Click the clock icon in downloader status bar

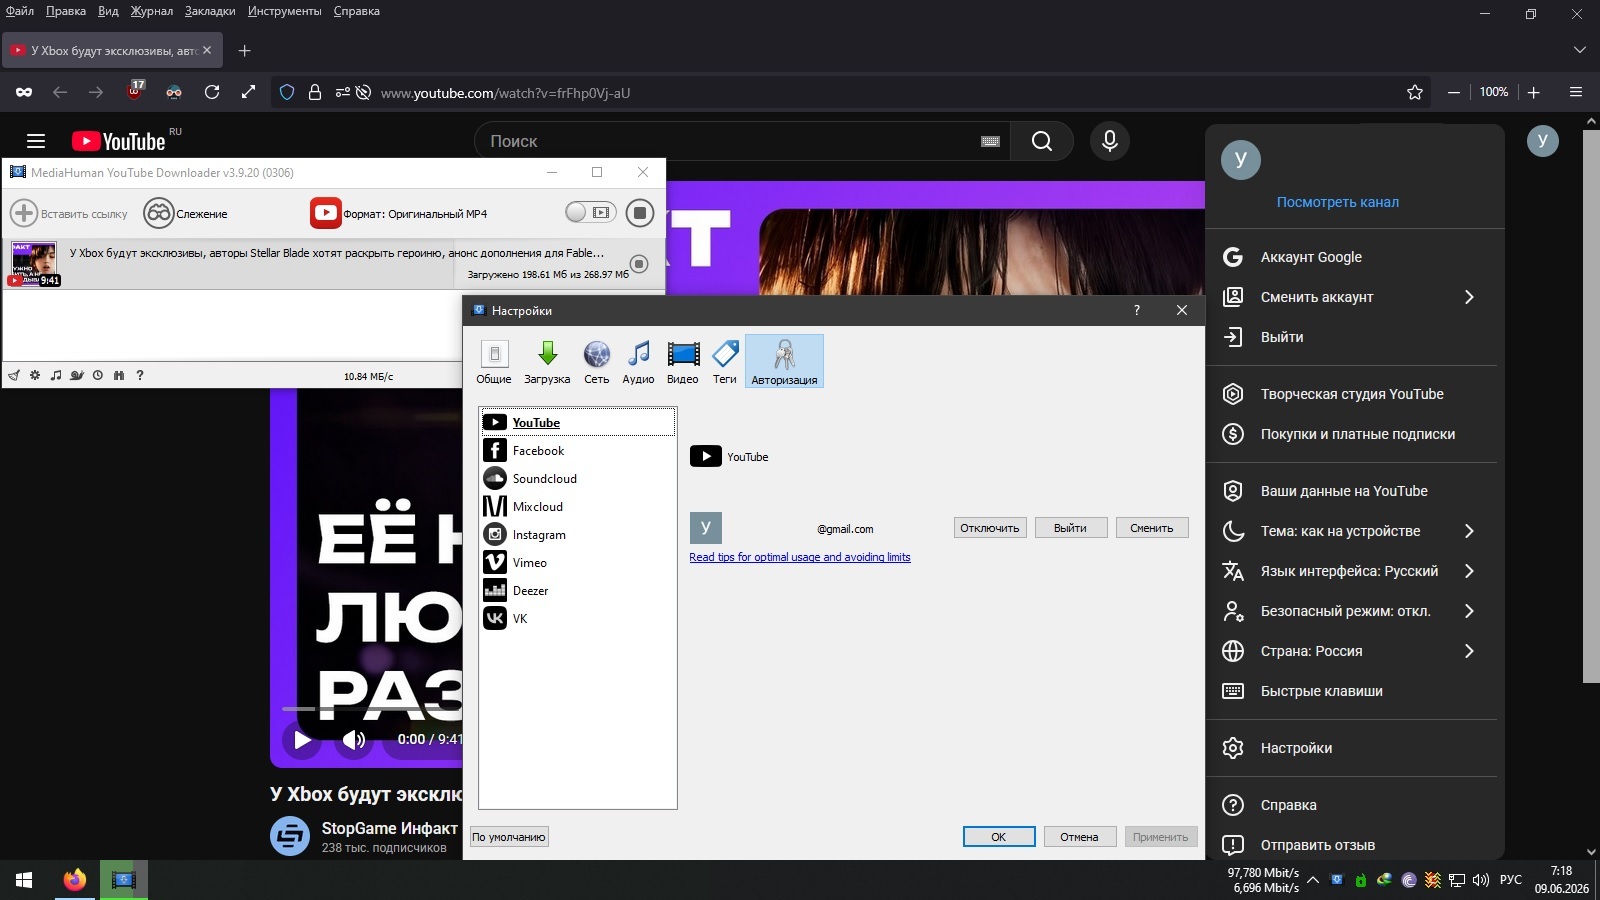coord(98,376)
